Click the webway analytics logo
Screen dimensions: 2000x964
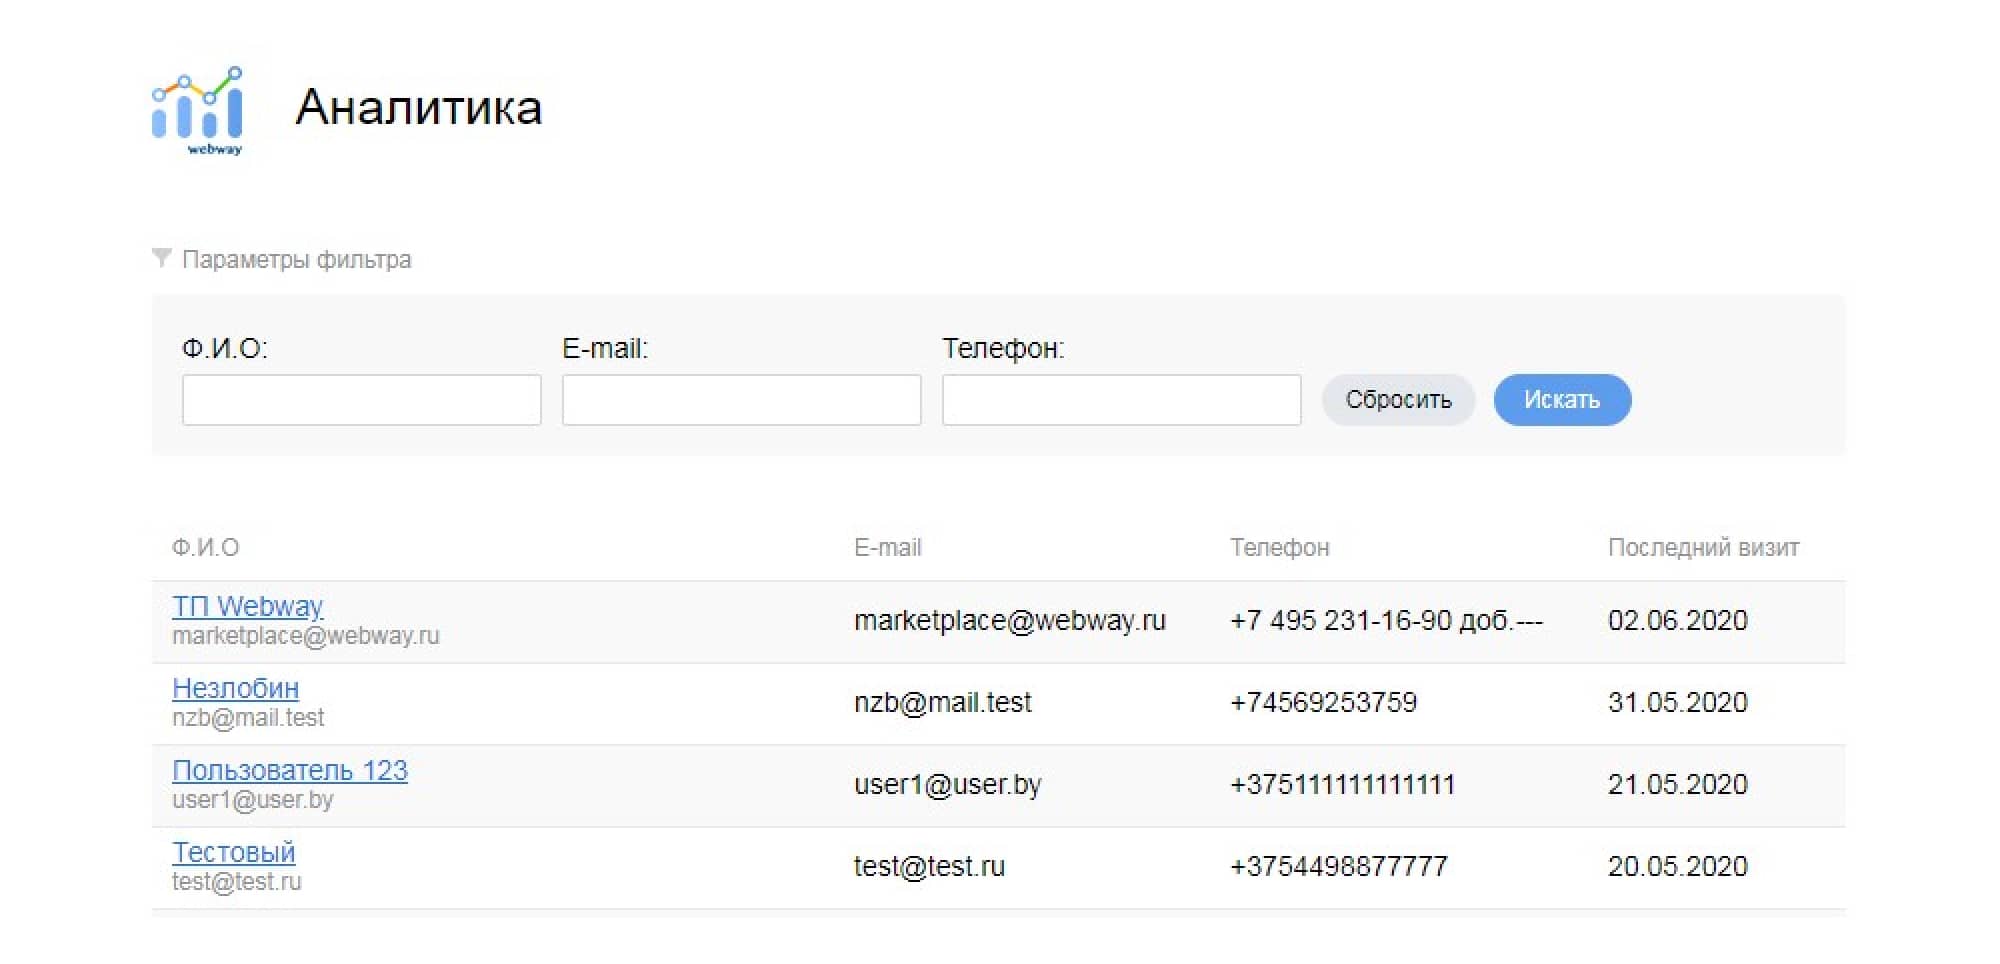[197, 111]
